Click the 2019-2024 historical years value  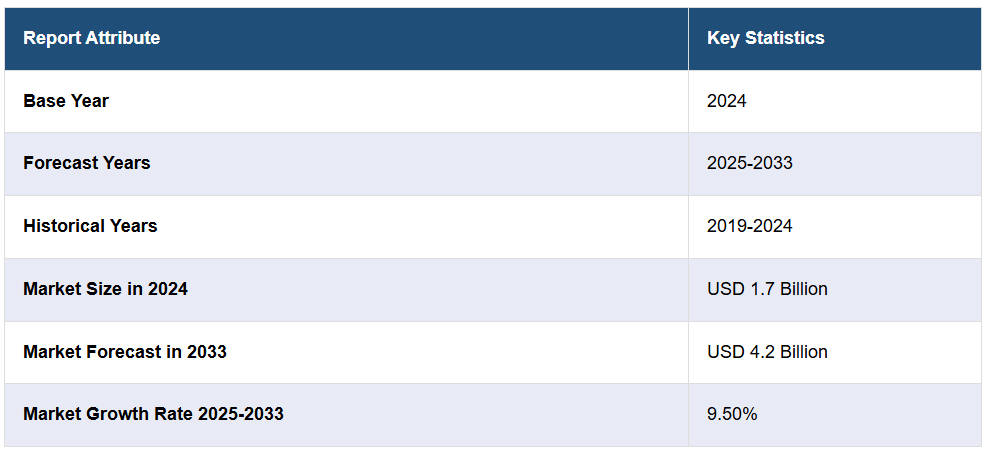[x=749, y=226]
